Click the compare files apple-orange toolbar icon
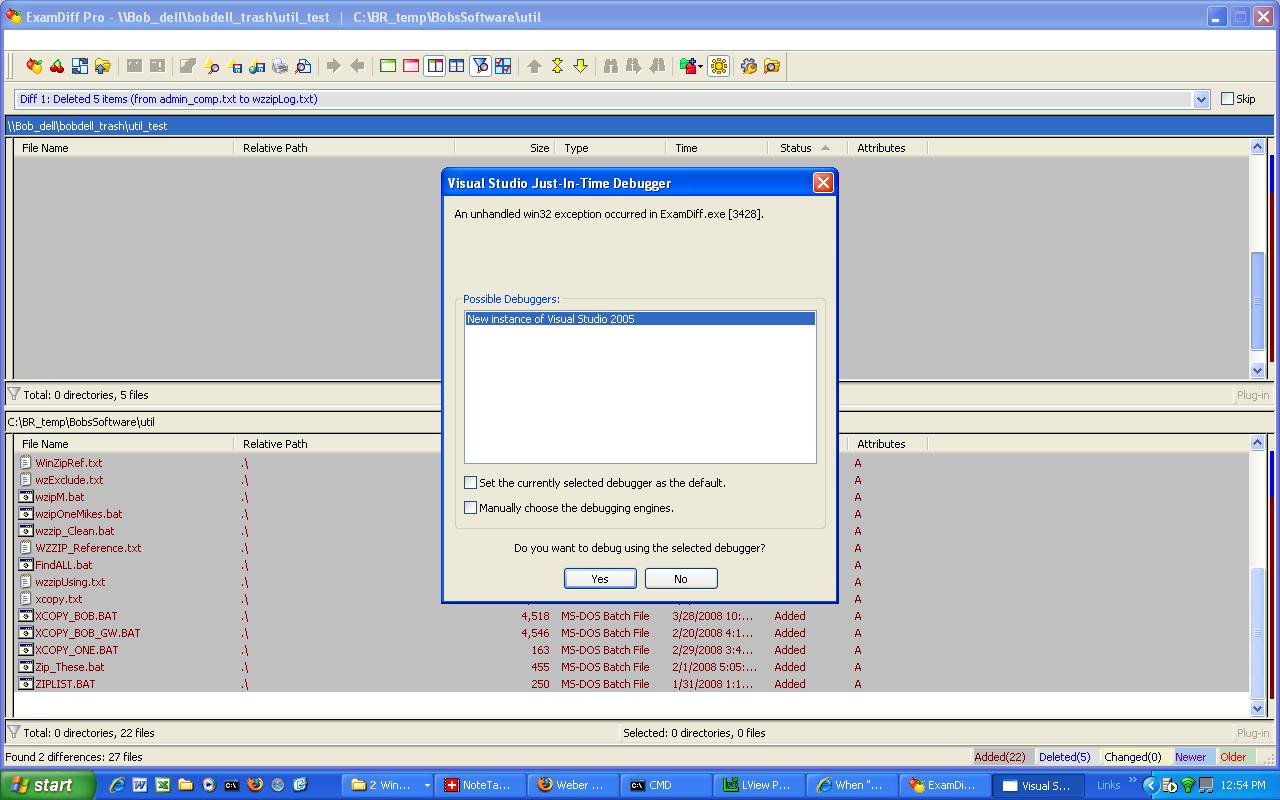 (x=34, y=66)
